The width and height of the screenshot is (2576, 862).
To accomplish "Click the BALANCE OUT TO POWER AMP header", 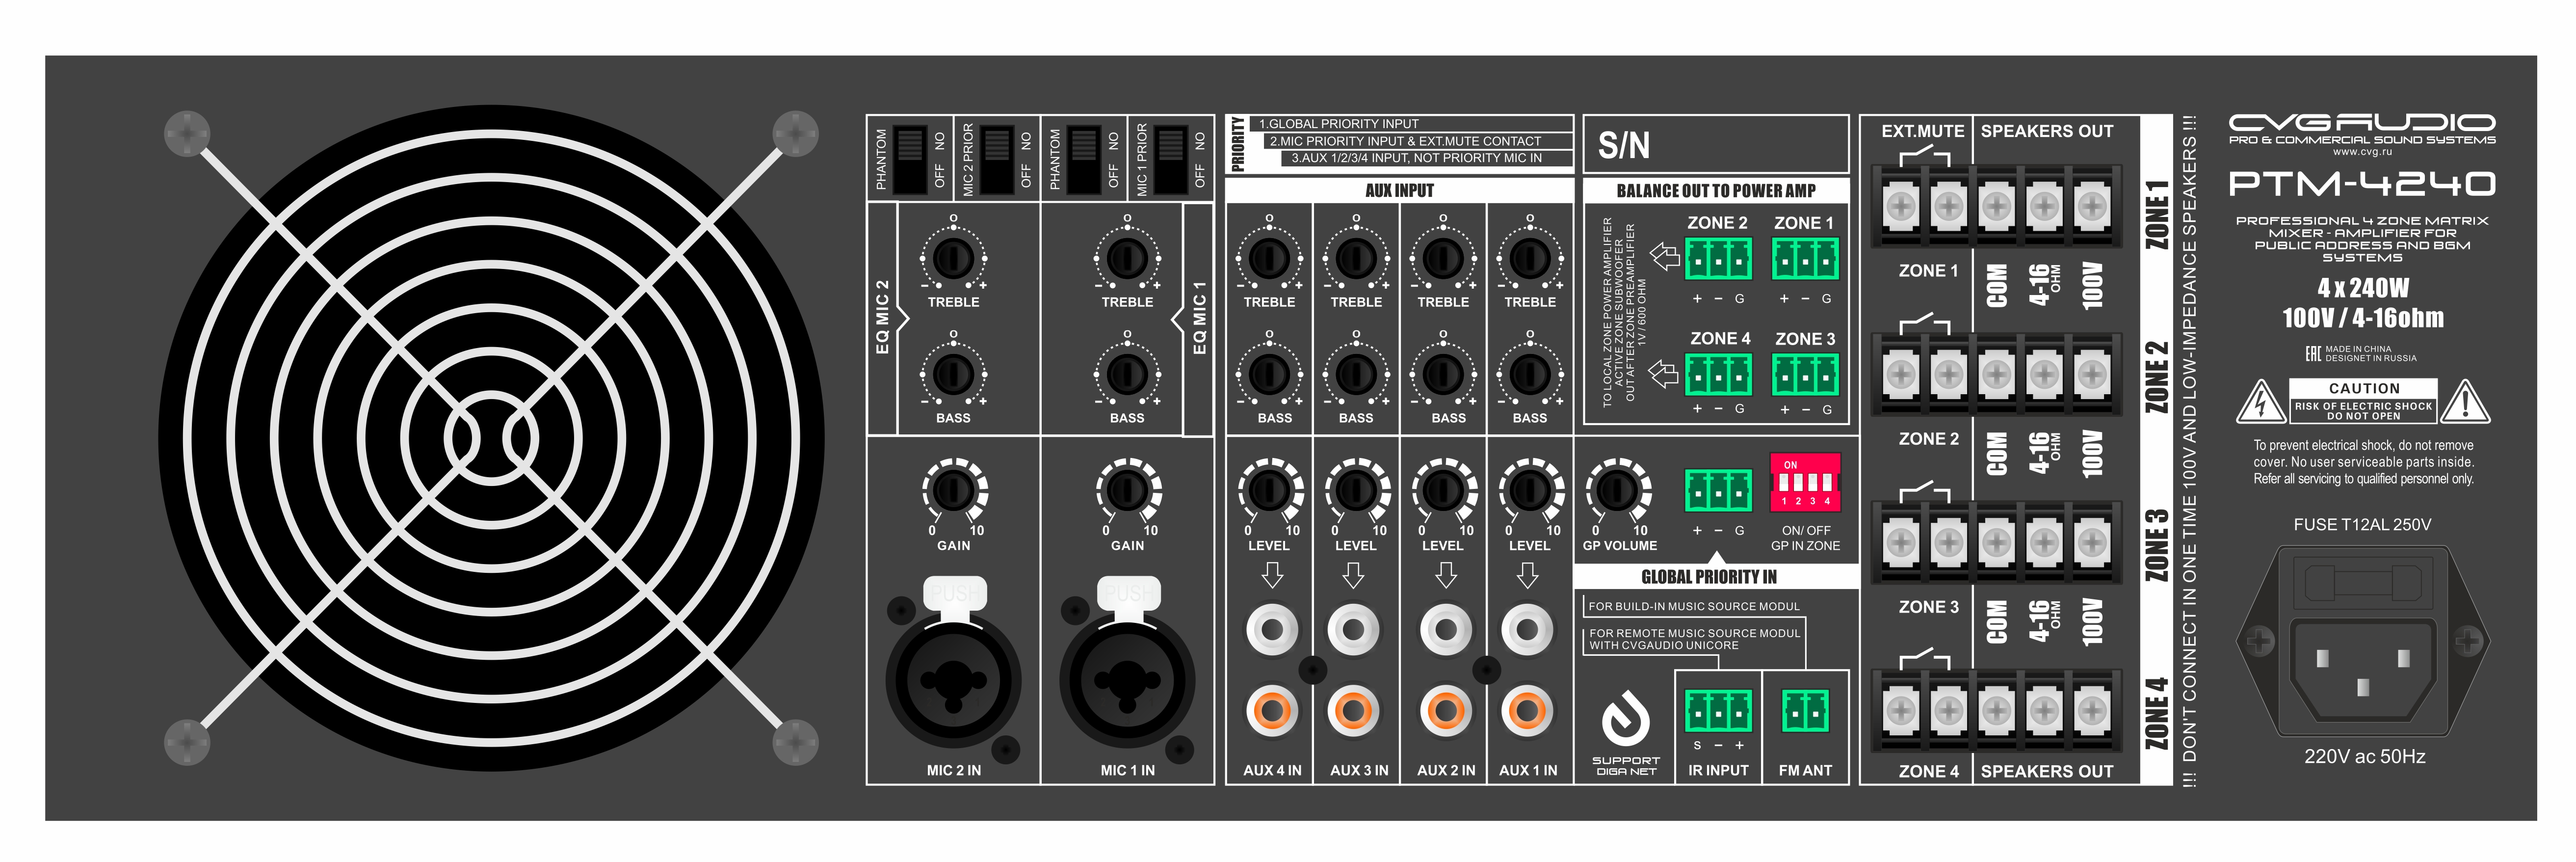I will pos(1716,190).
